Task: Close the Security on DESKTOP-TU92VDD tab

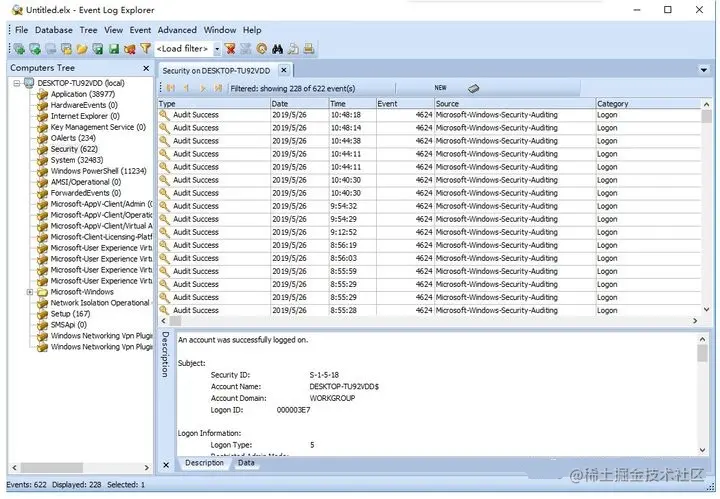Action: (284, 70)
